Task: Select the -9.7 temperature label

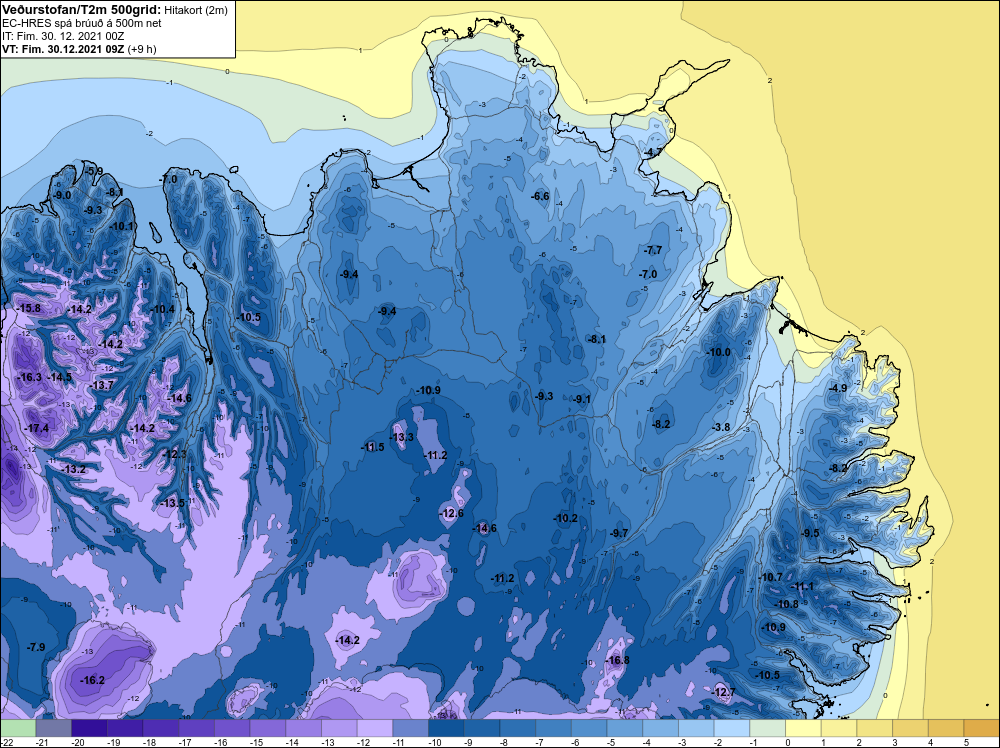Action: point(619,532)
